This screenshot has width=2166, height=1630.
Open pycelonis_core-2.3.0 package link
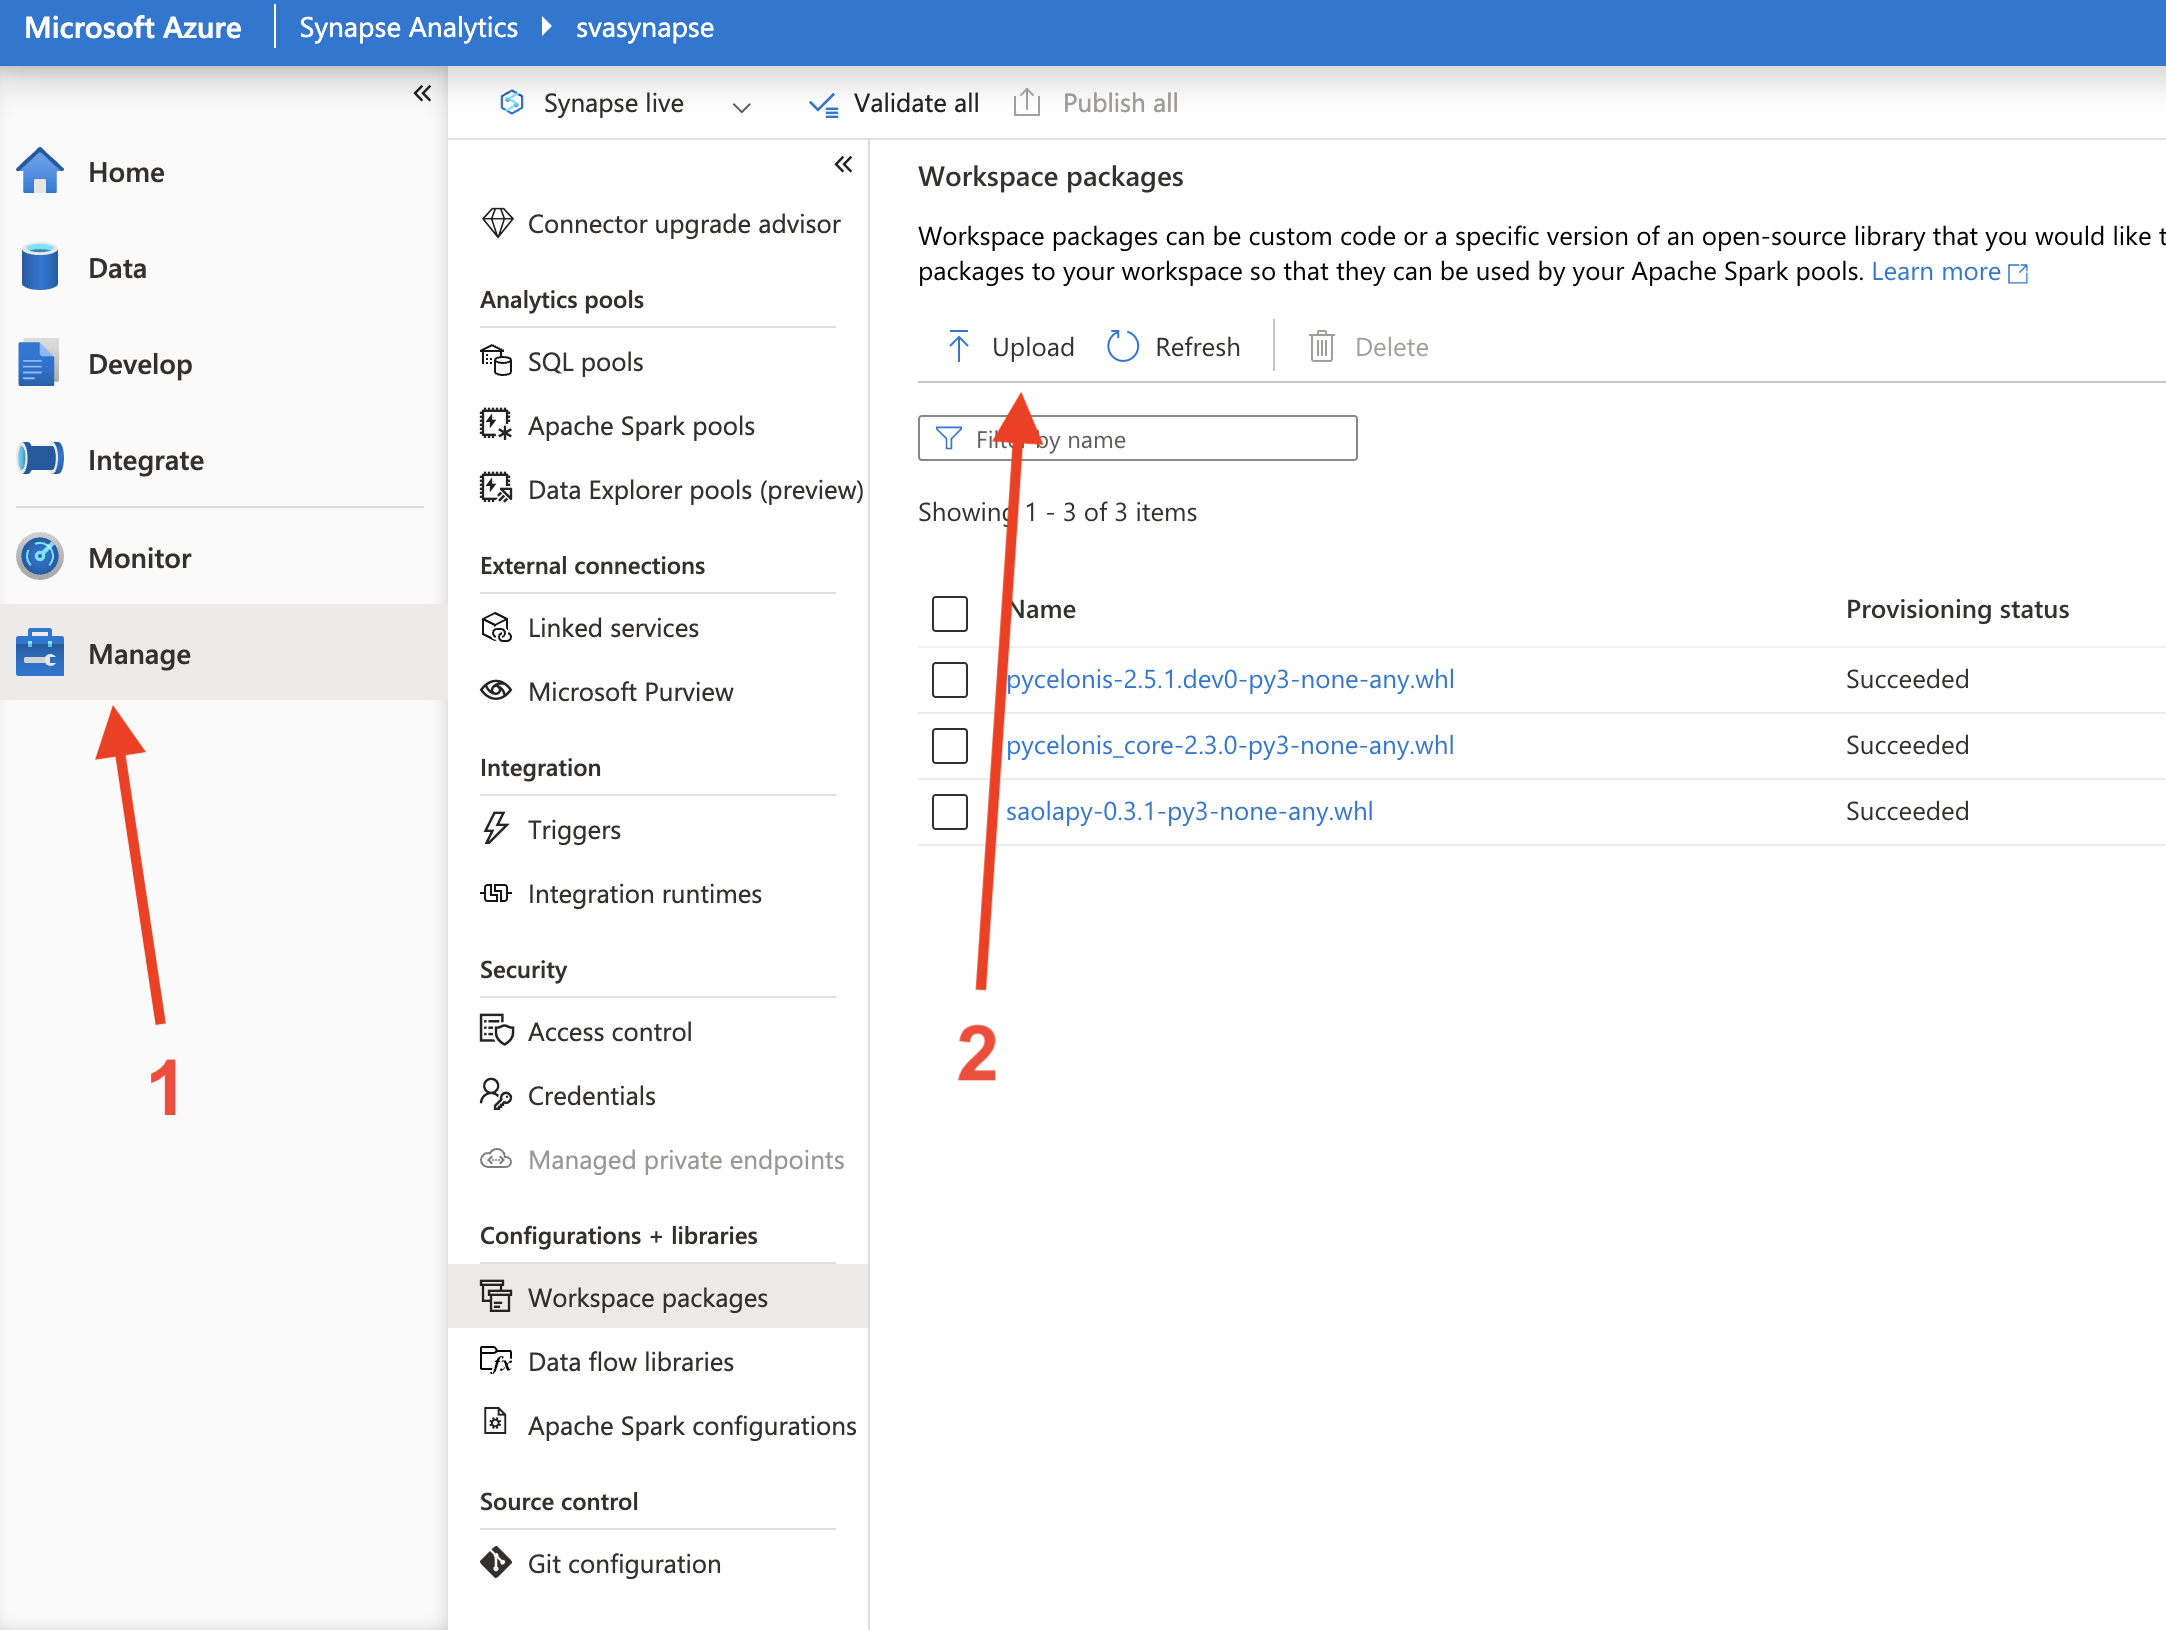coord(1229,746)
